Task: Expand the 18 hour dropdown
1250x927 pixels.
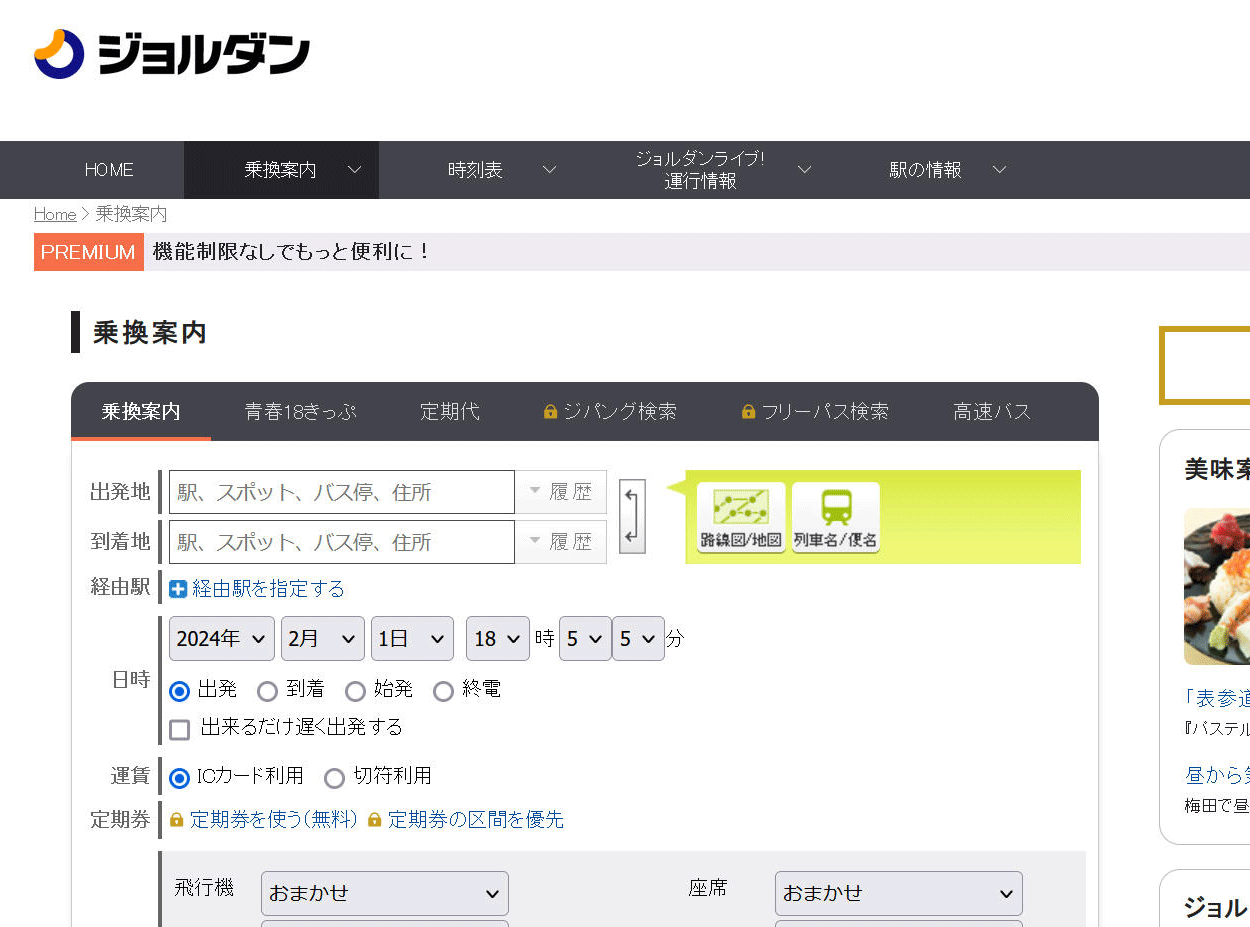Action: 497,639
